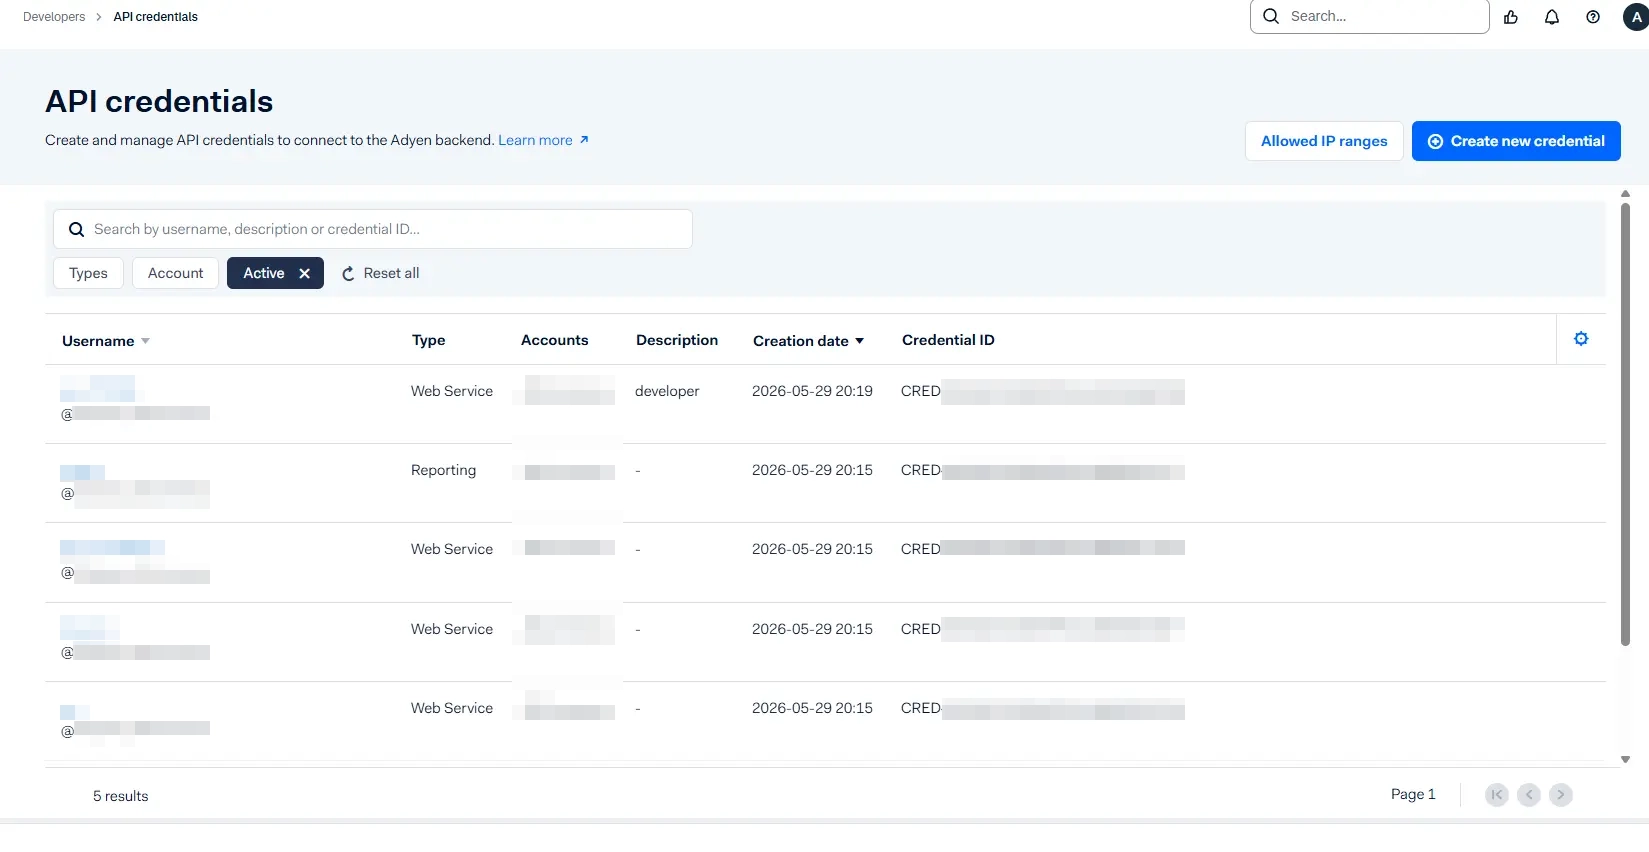Screen dimensions: 1649x852
Task: Click the 2026-05-29 20:19 creation date
Action: click(x=812, y=391)
